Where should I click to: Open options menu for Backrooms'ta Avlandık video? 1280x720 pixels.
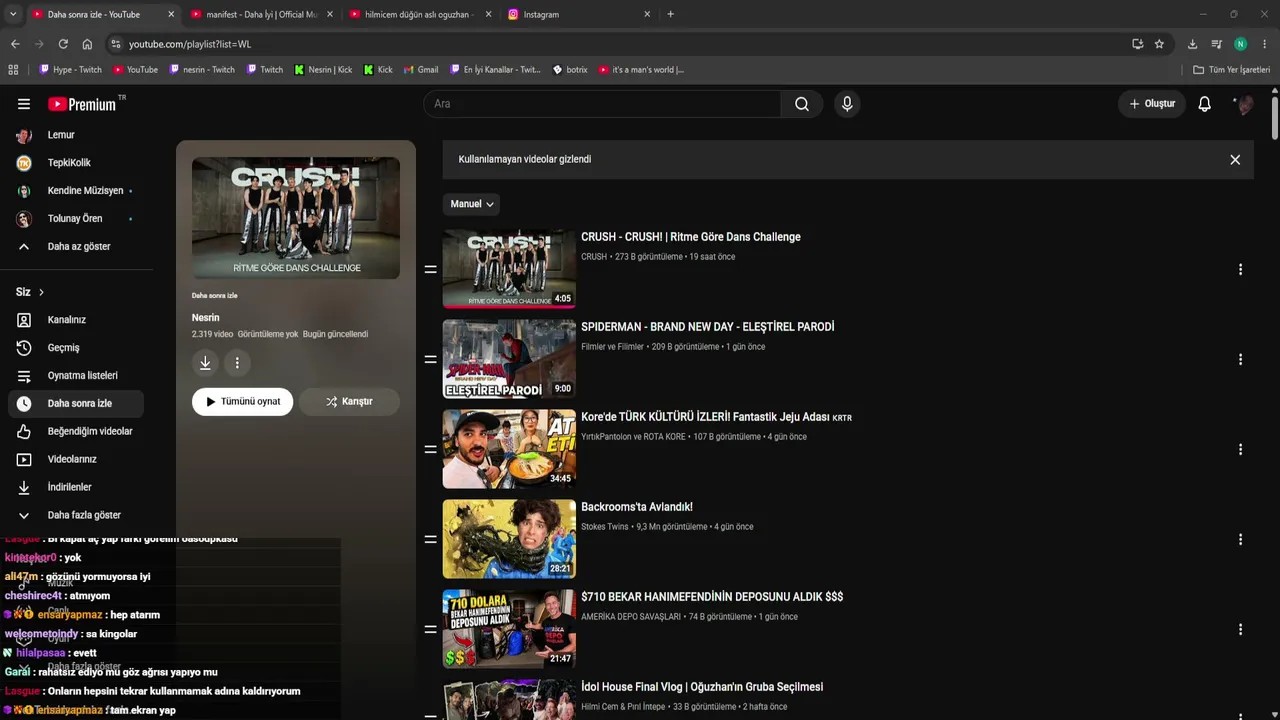pos(1240,539)
